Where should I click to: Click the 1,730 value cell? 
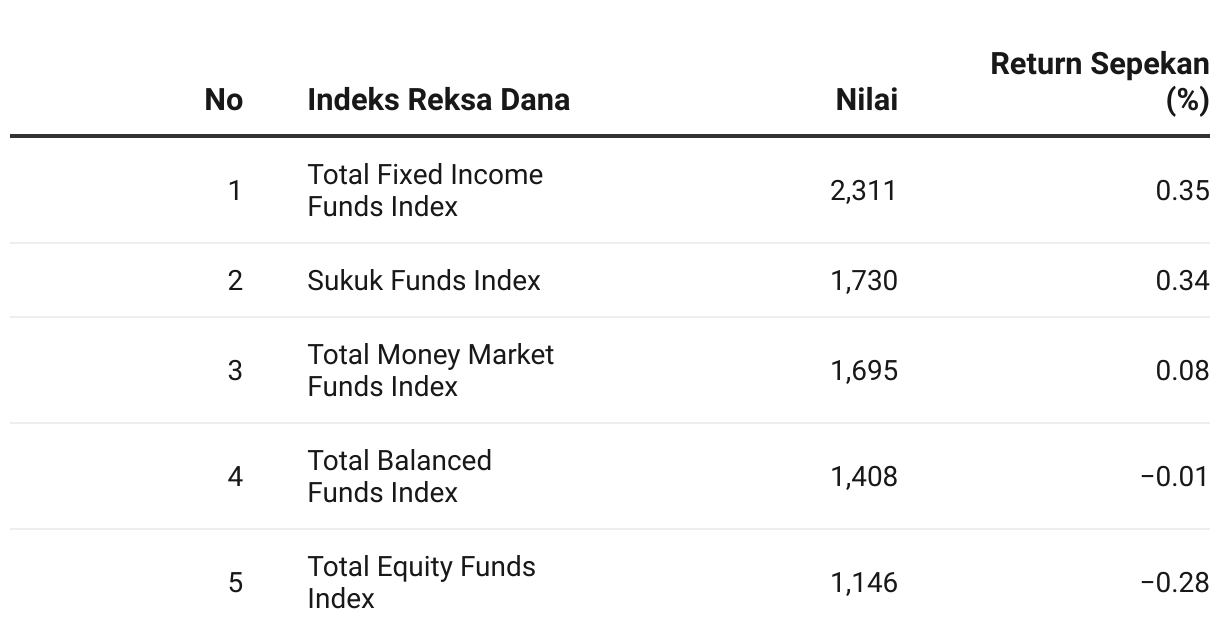tap(864, 280)
